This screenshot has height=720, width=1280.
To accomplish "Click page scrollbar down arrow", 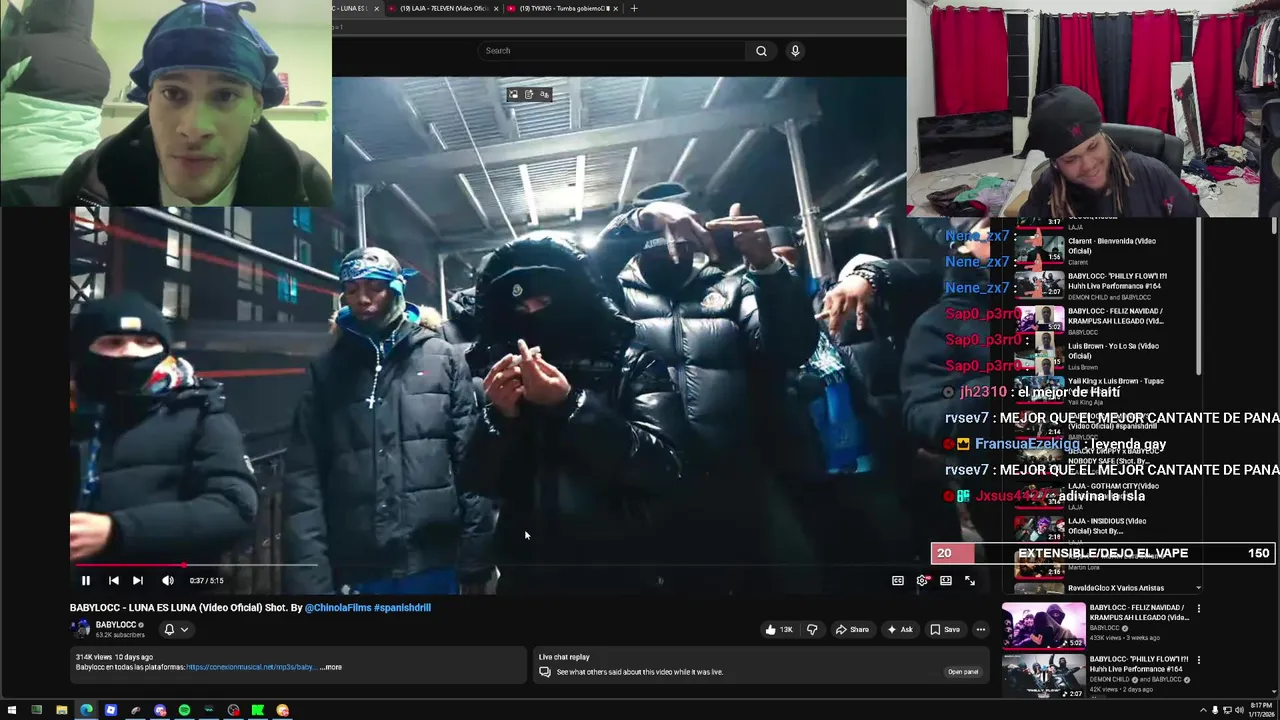I will tap(1273, 691).
